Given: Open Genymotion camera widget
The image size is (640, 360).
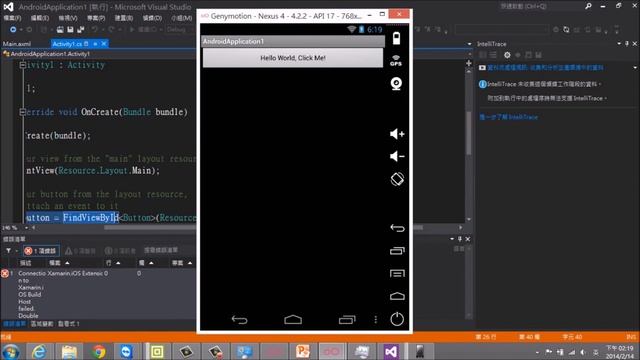Looking at the screenshot, I should click(x=396, y=83).
